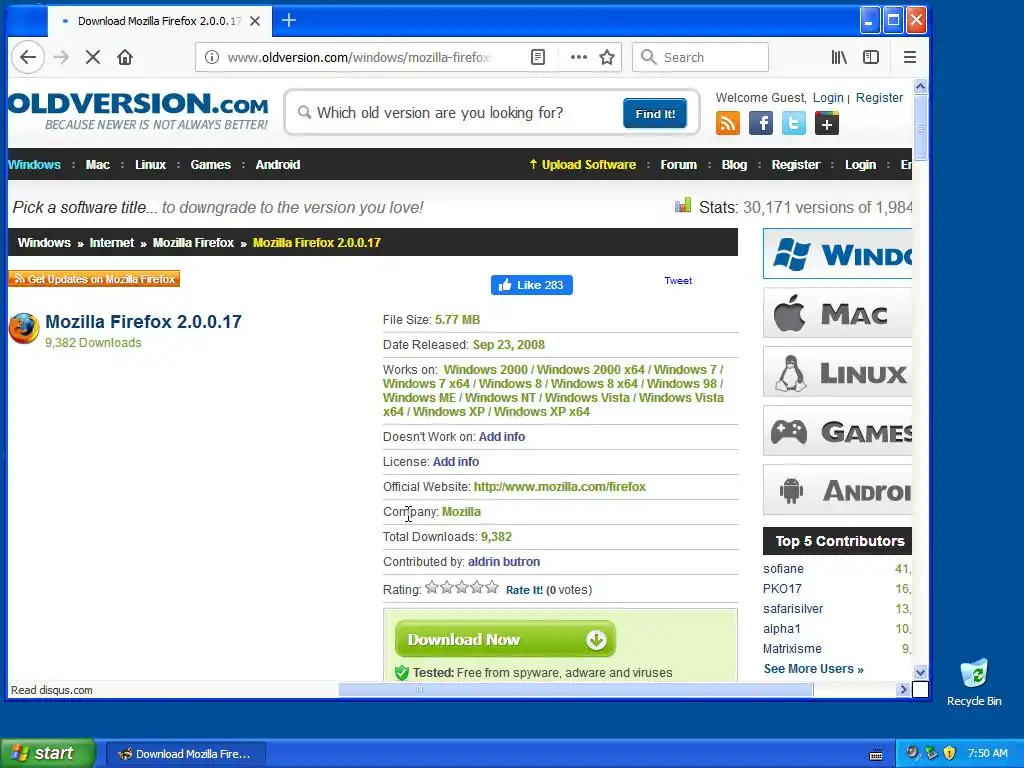Select the Games controller category tile
Screen dimensions: 1024x768
tap(837, 431)
